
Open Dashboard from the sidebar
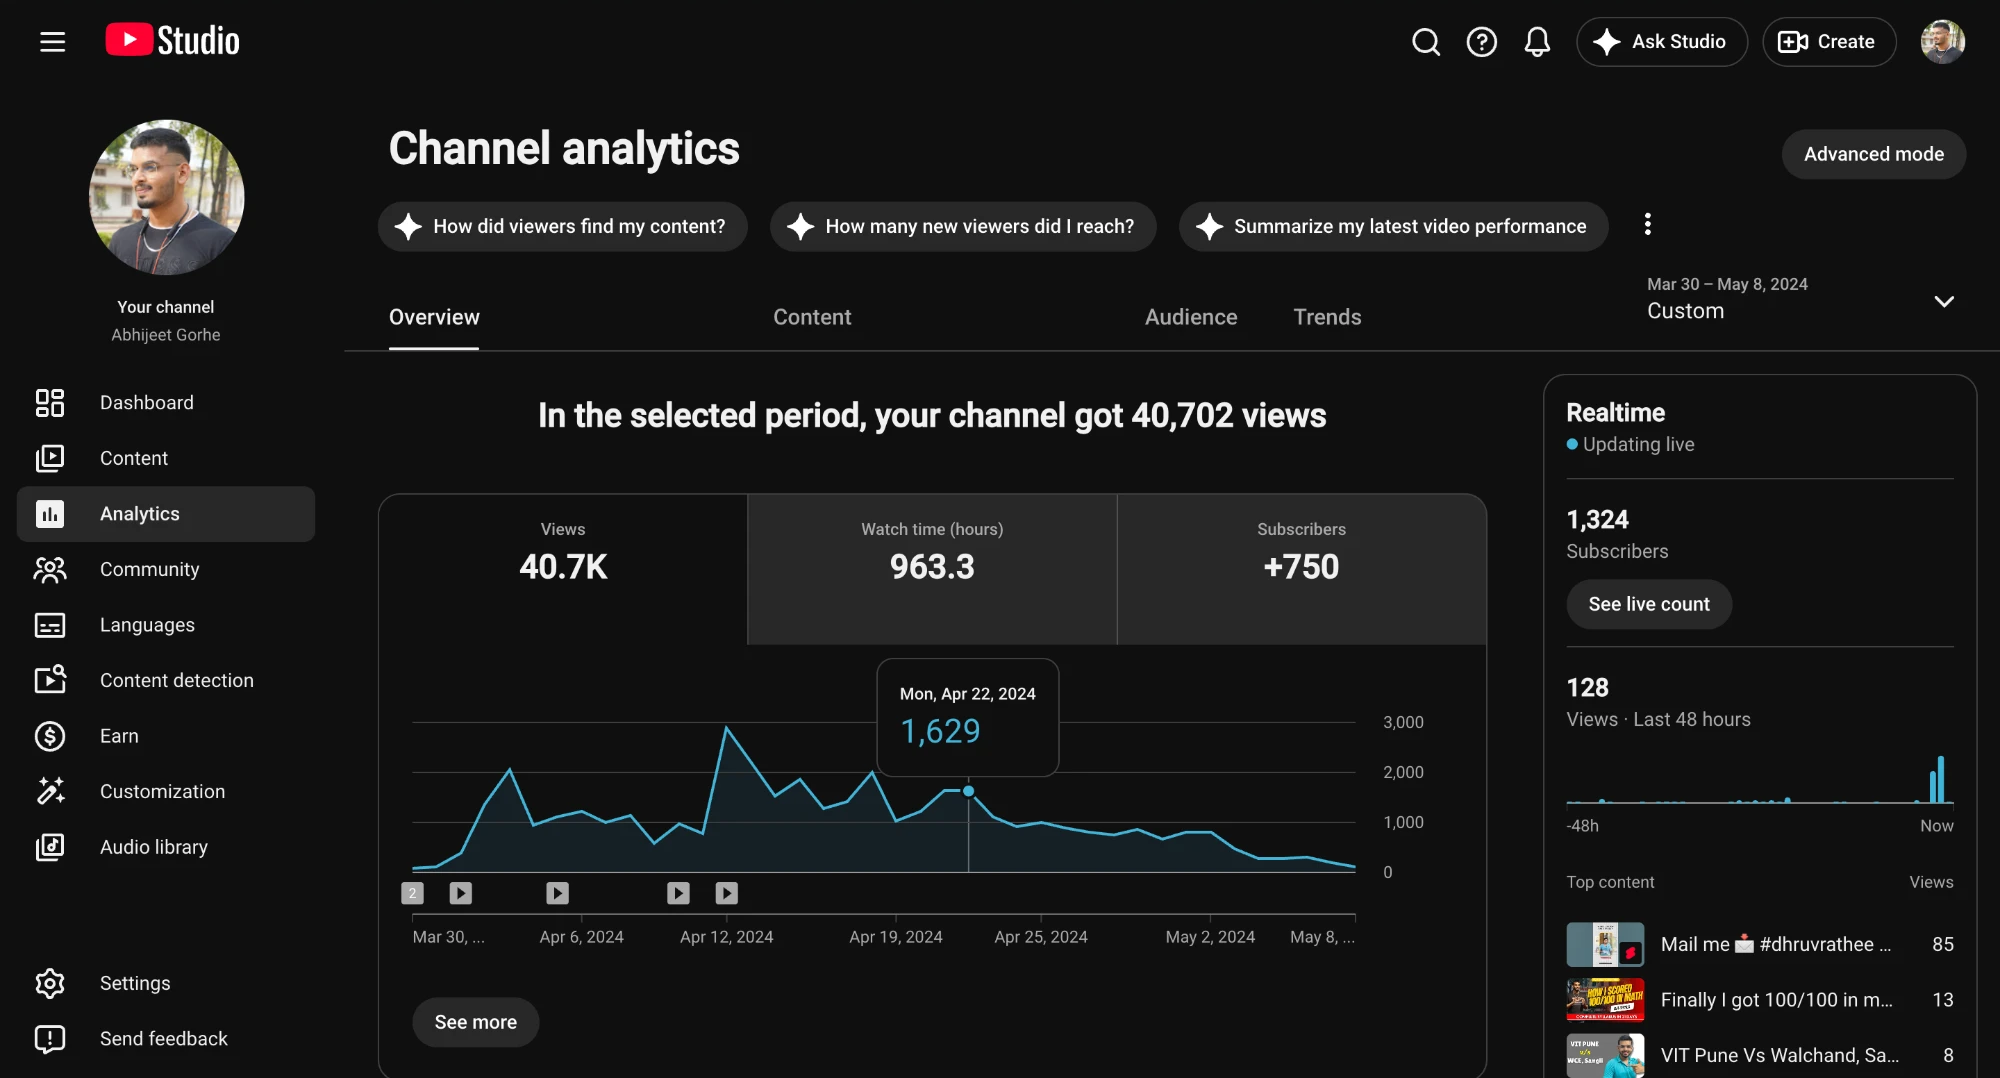click(166, 403)
